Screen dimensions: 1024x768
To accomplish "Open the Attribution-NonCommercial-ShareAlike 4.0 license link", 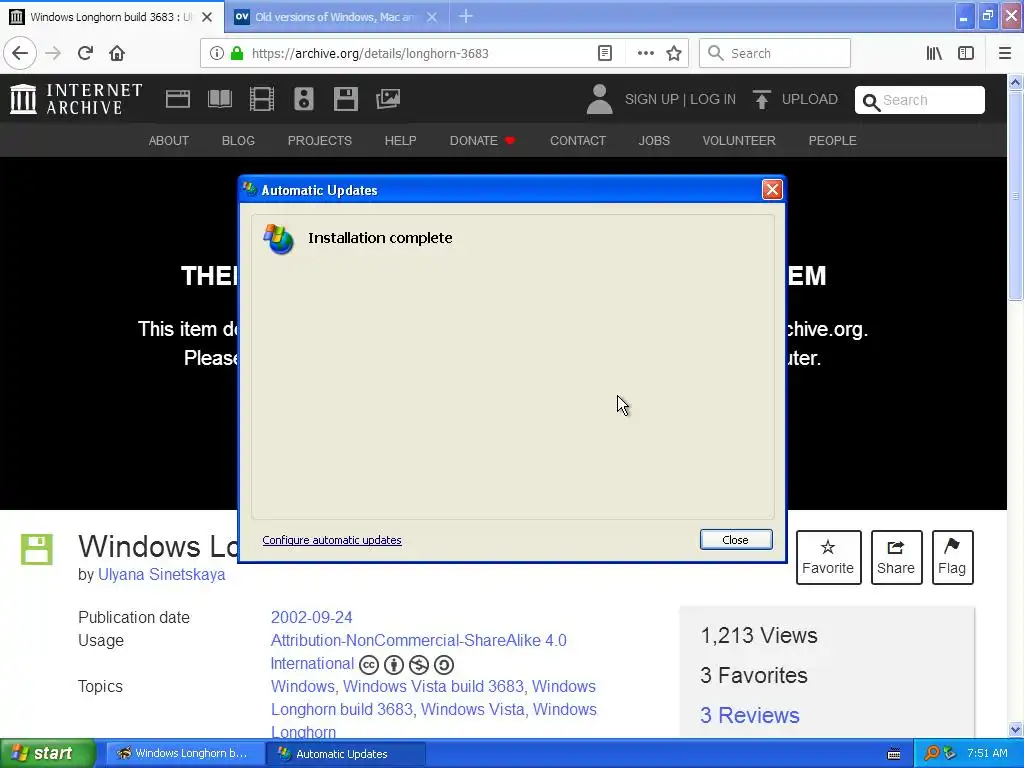I will coord(419,641).
